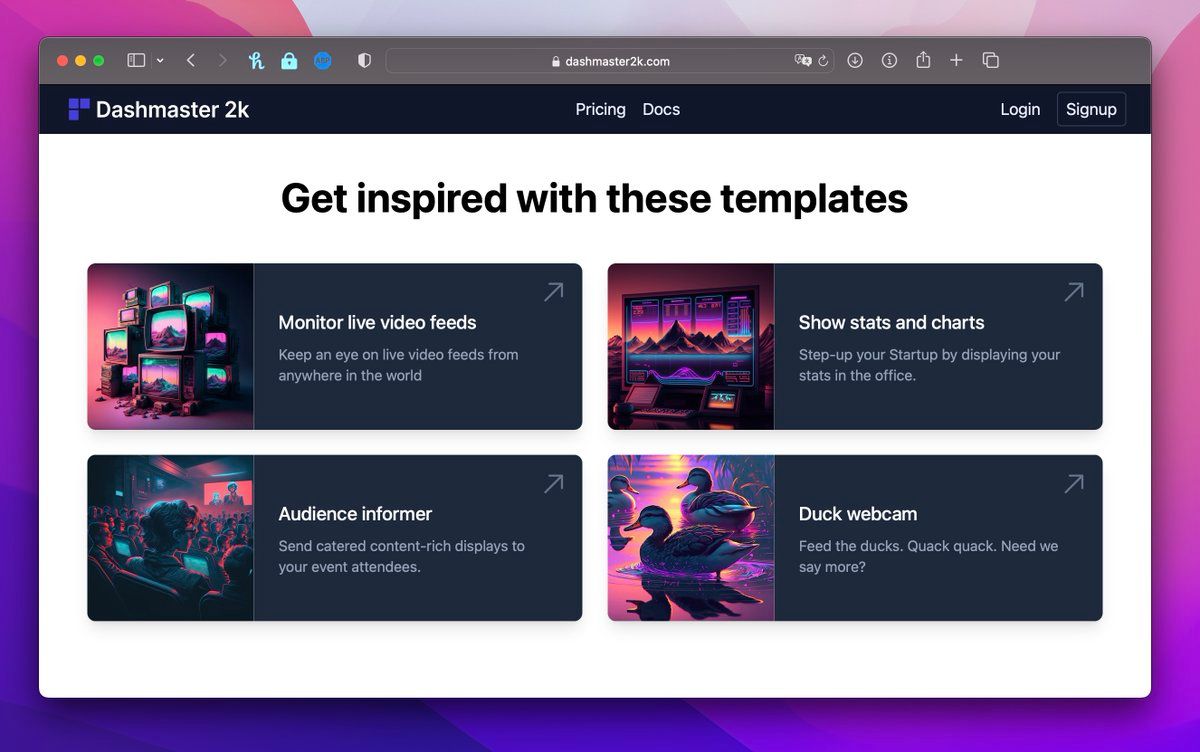
Task: Open a new tab with plus
Action: (x=956, y=61)
